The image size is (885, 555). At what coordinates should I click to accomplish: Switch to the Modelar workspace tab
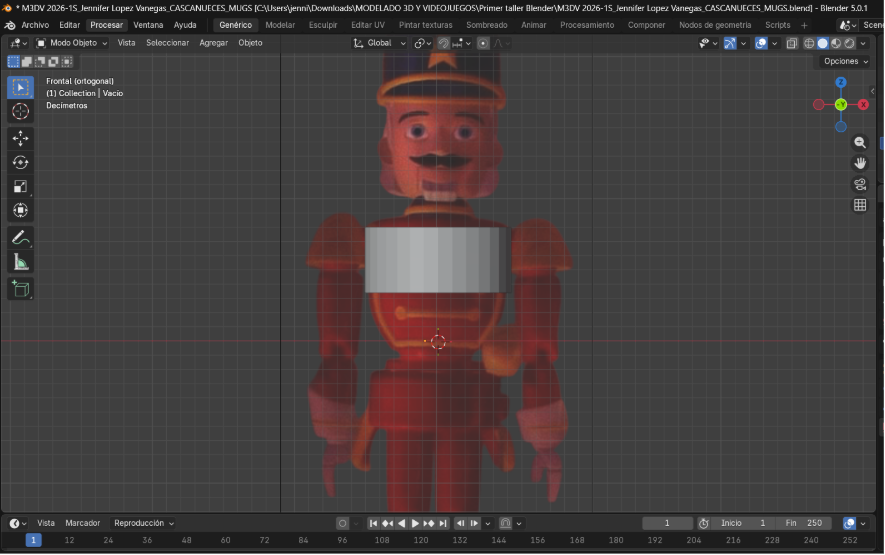pyautogui.click(x=280, y=25)
